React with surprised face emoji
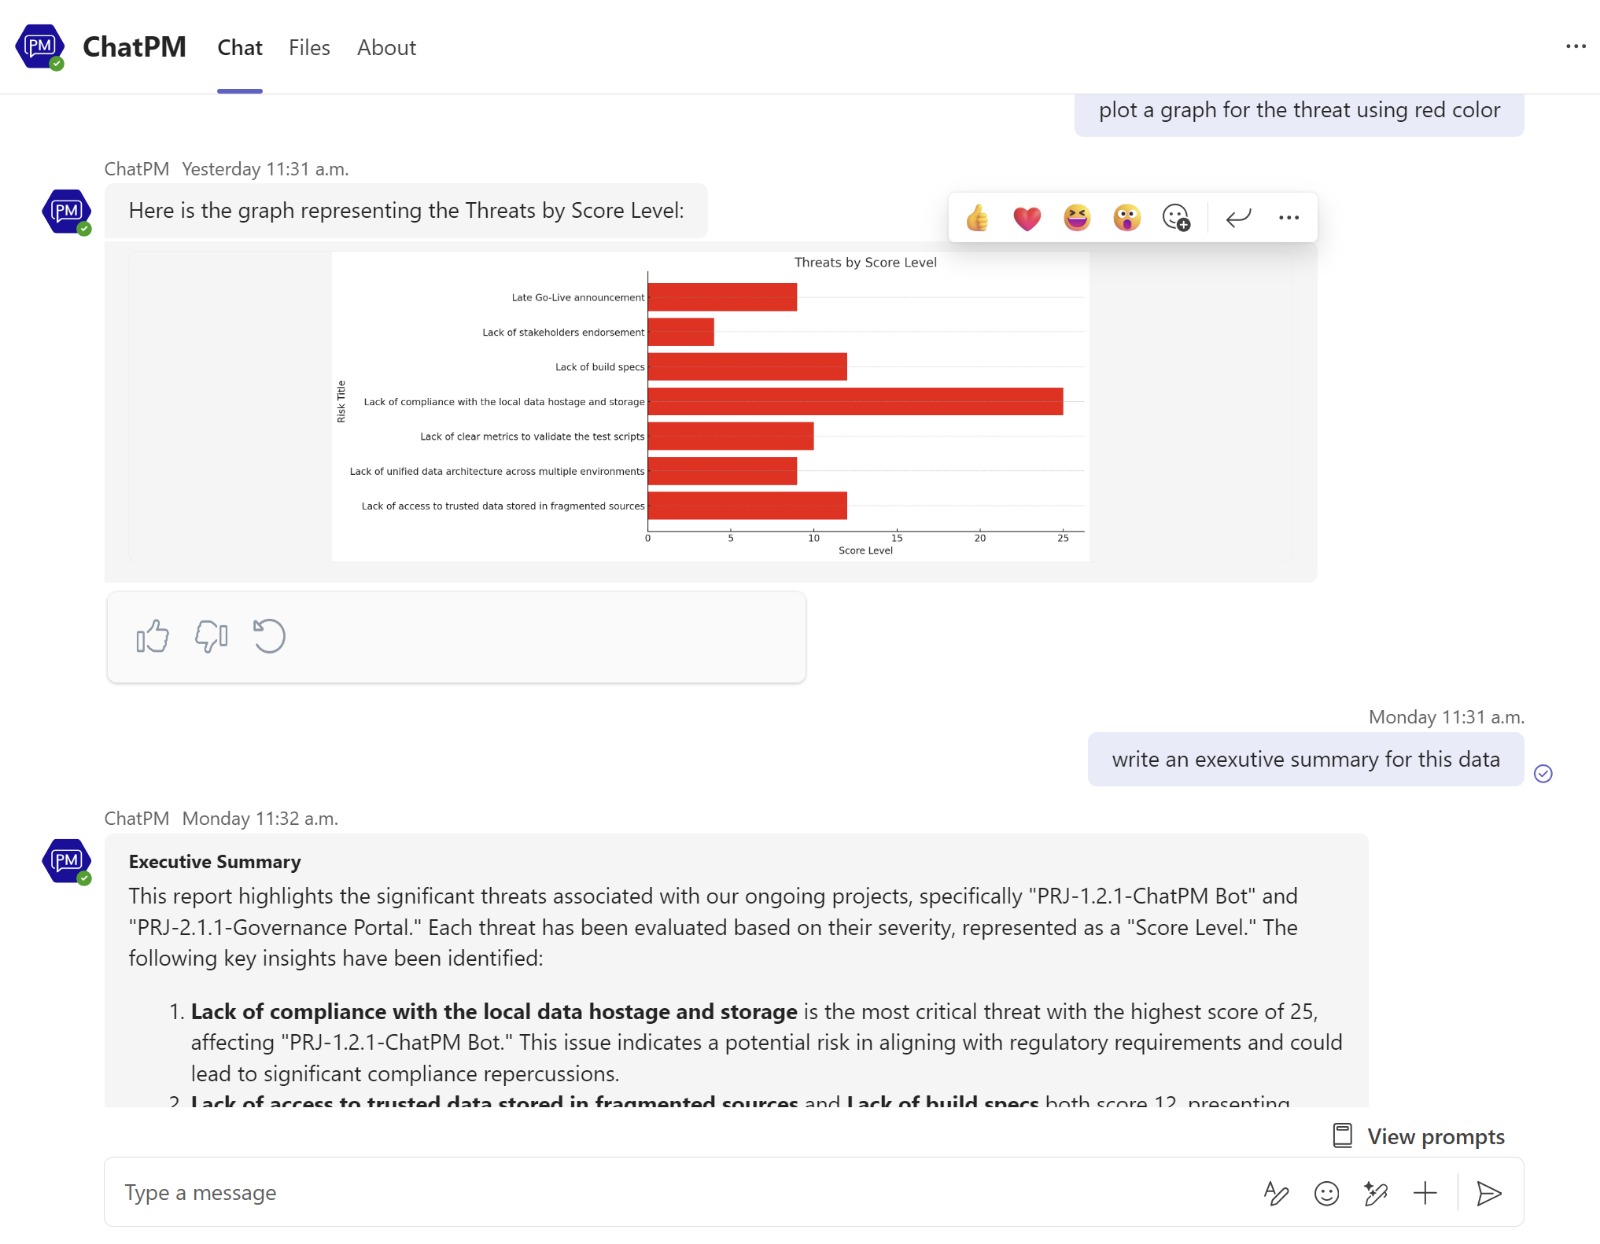Viewport: 1600px width, 1244px height. tap(1127, 217)
